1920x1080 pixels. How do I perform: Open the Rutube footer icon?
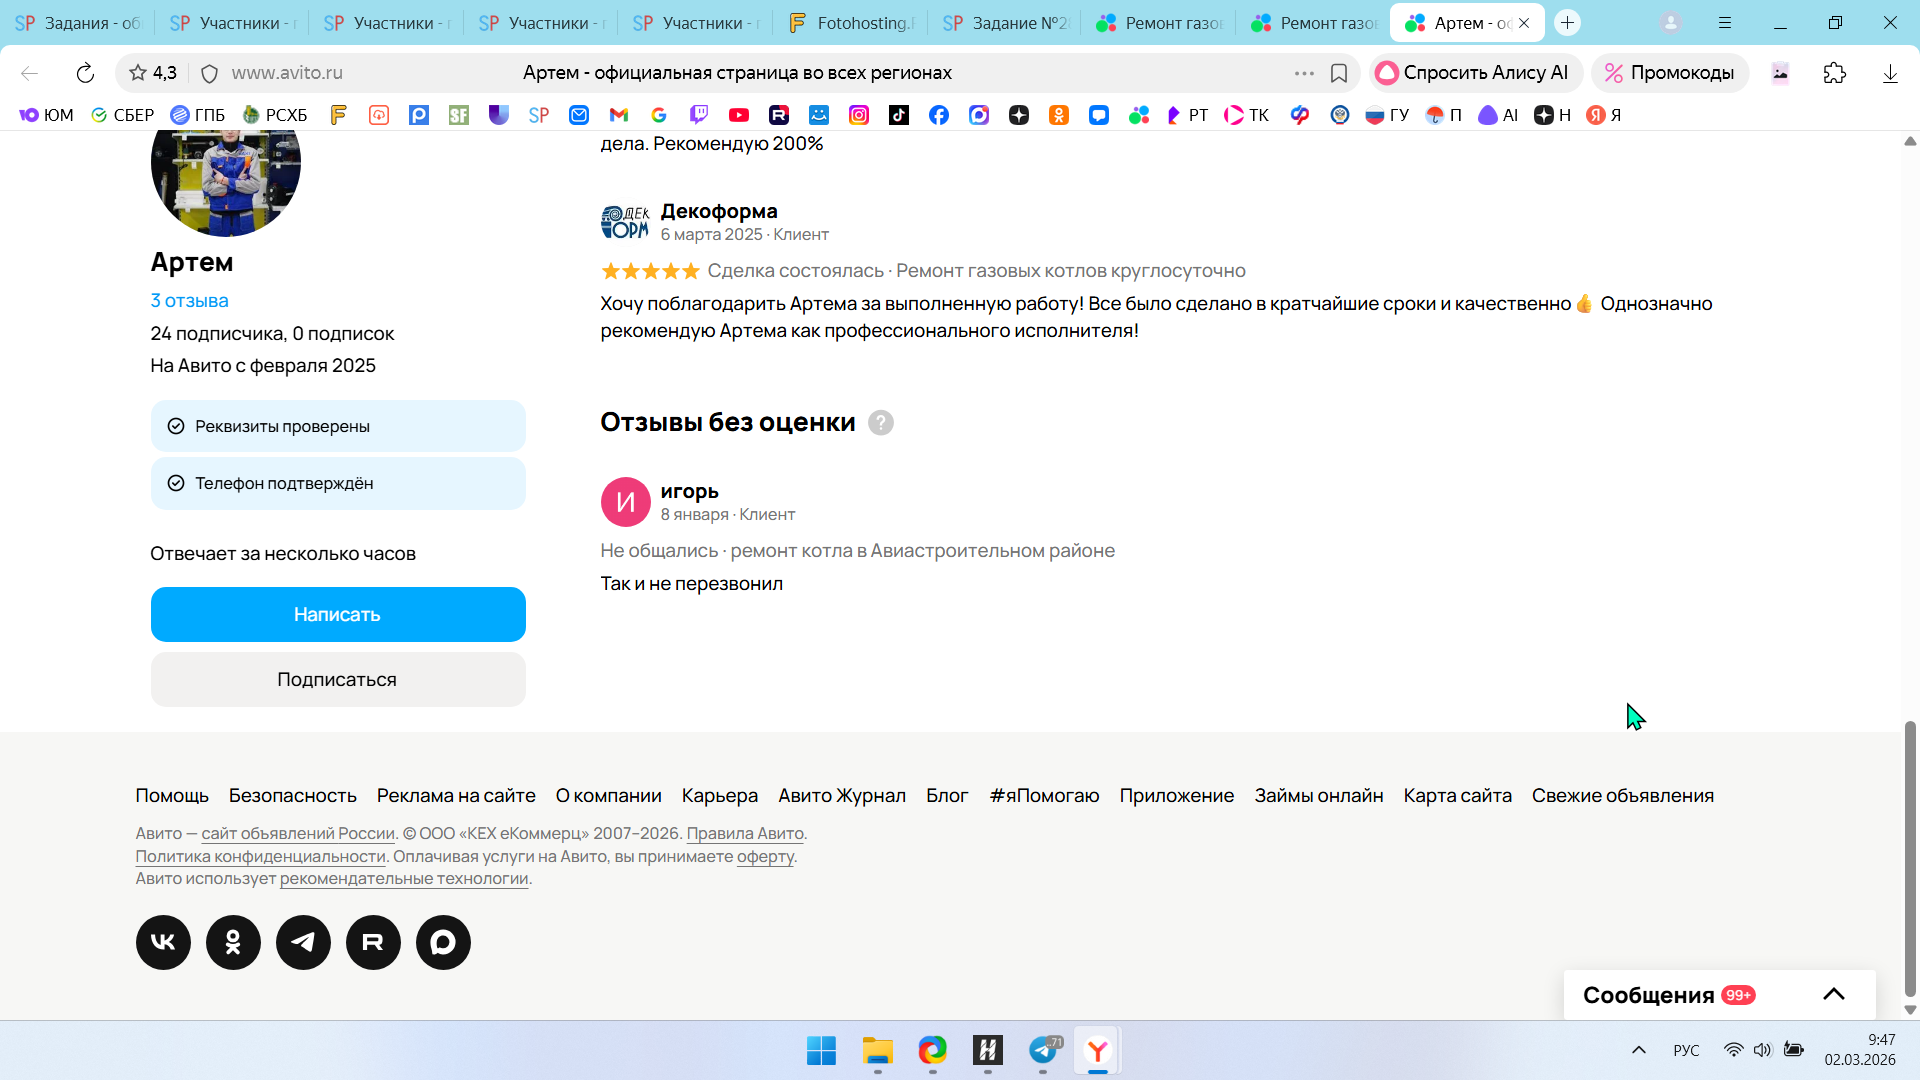pyautogui.click(x=373, y=942)
